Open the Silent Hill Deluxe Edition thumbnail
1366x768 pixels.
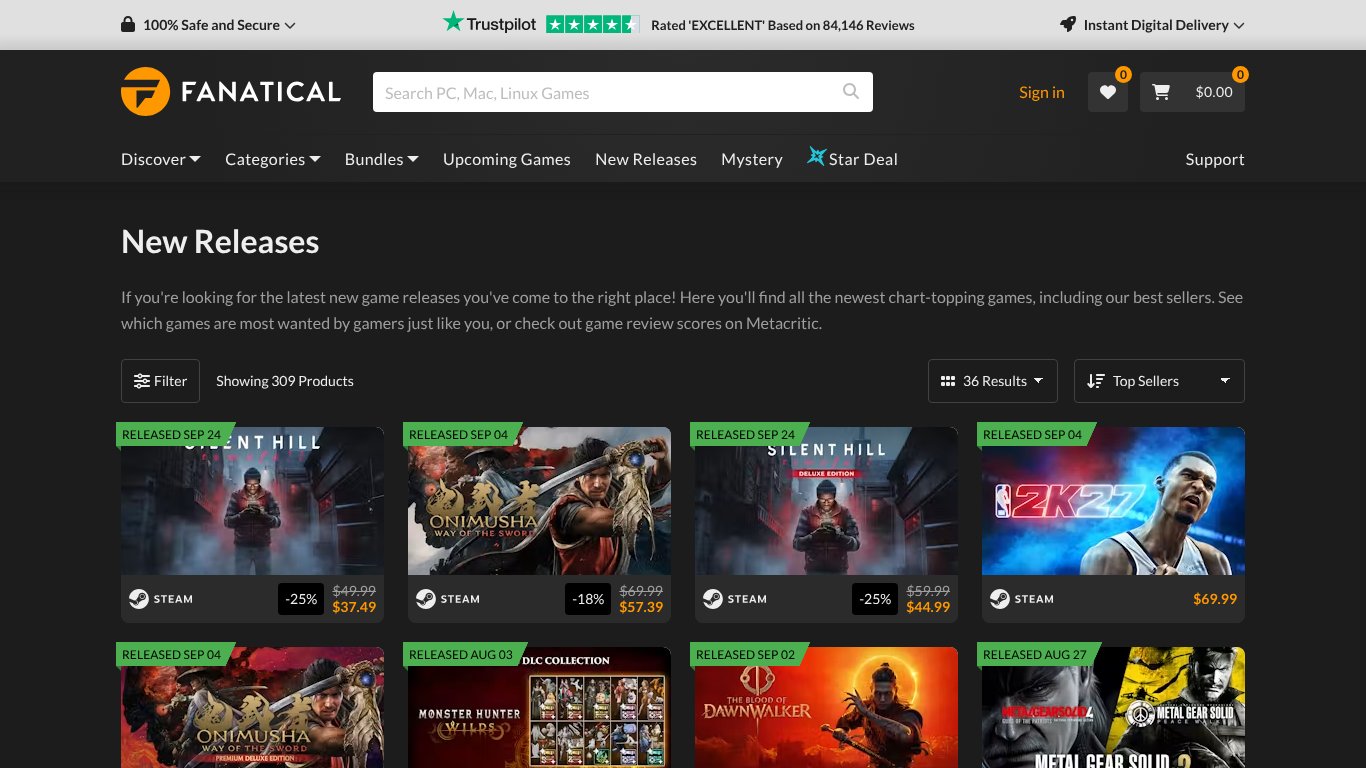coord(826,501)
